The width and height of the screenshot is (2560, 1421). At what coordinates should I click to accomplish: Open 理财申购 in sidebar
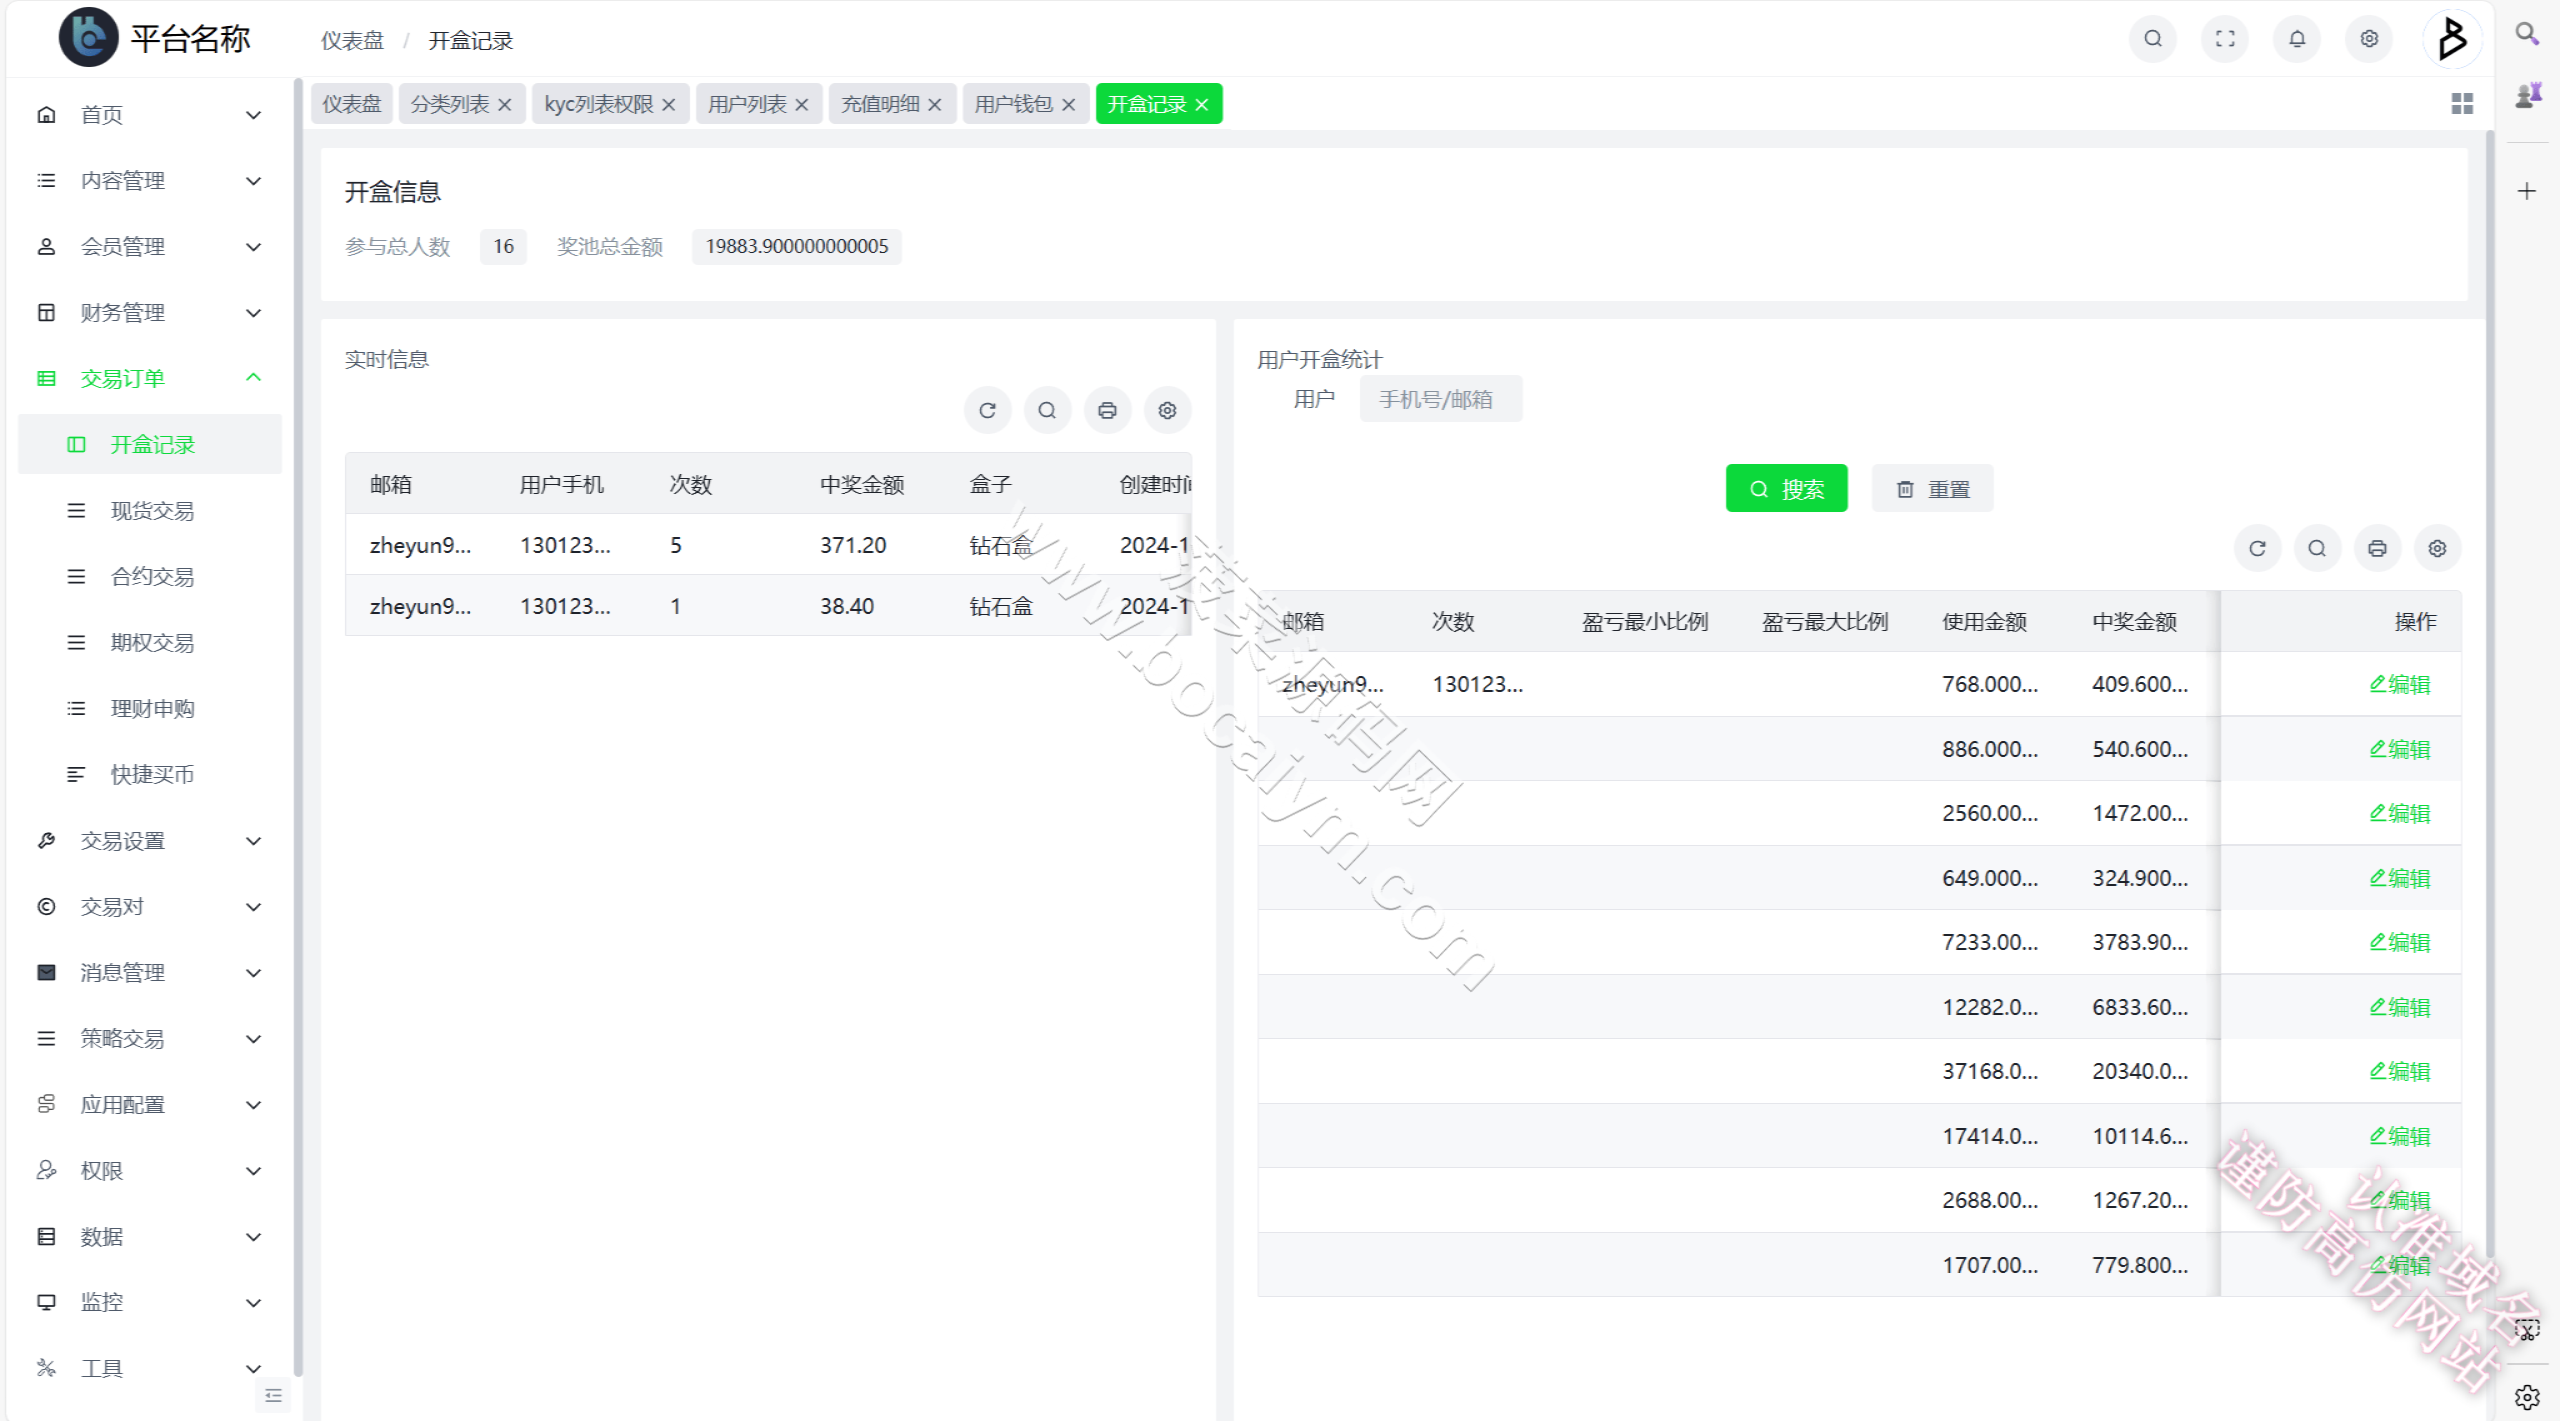tap(150, 709)
